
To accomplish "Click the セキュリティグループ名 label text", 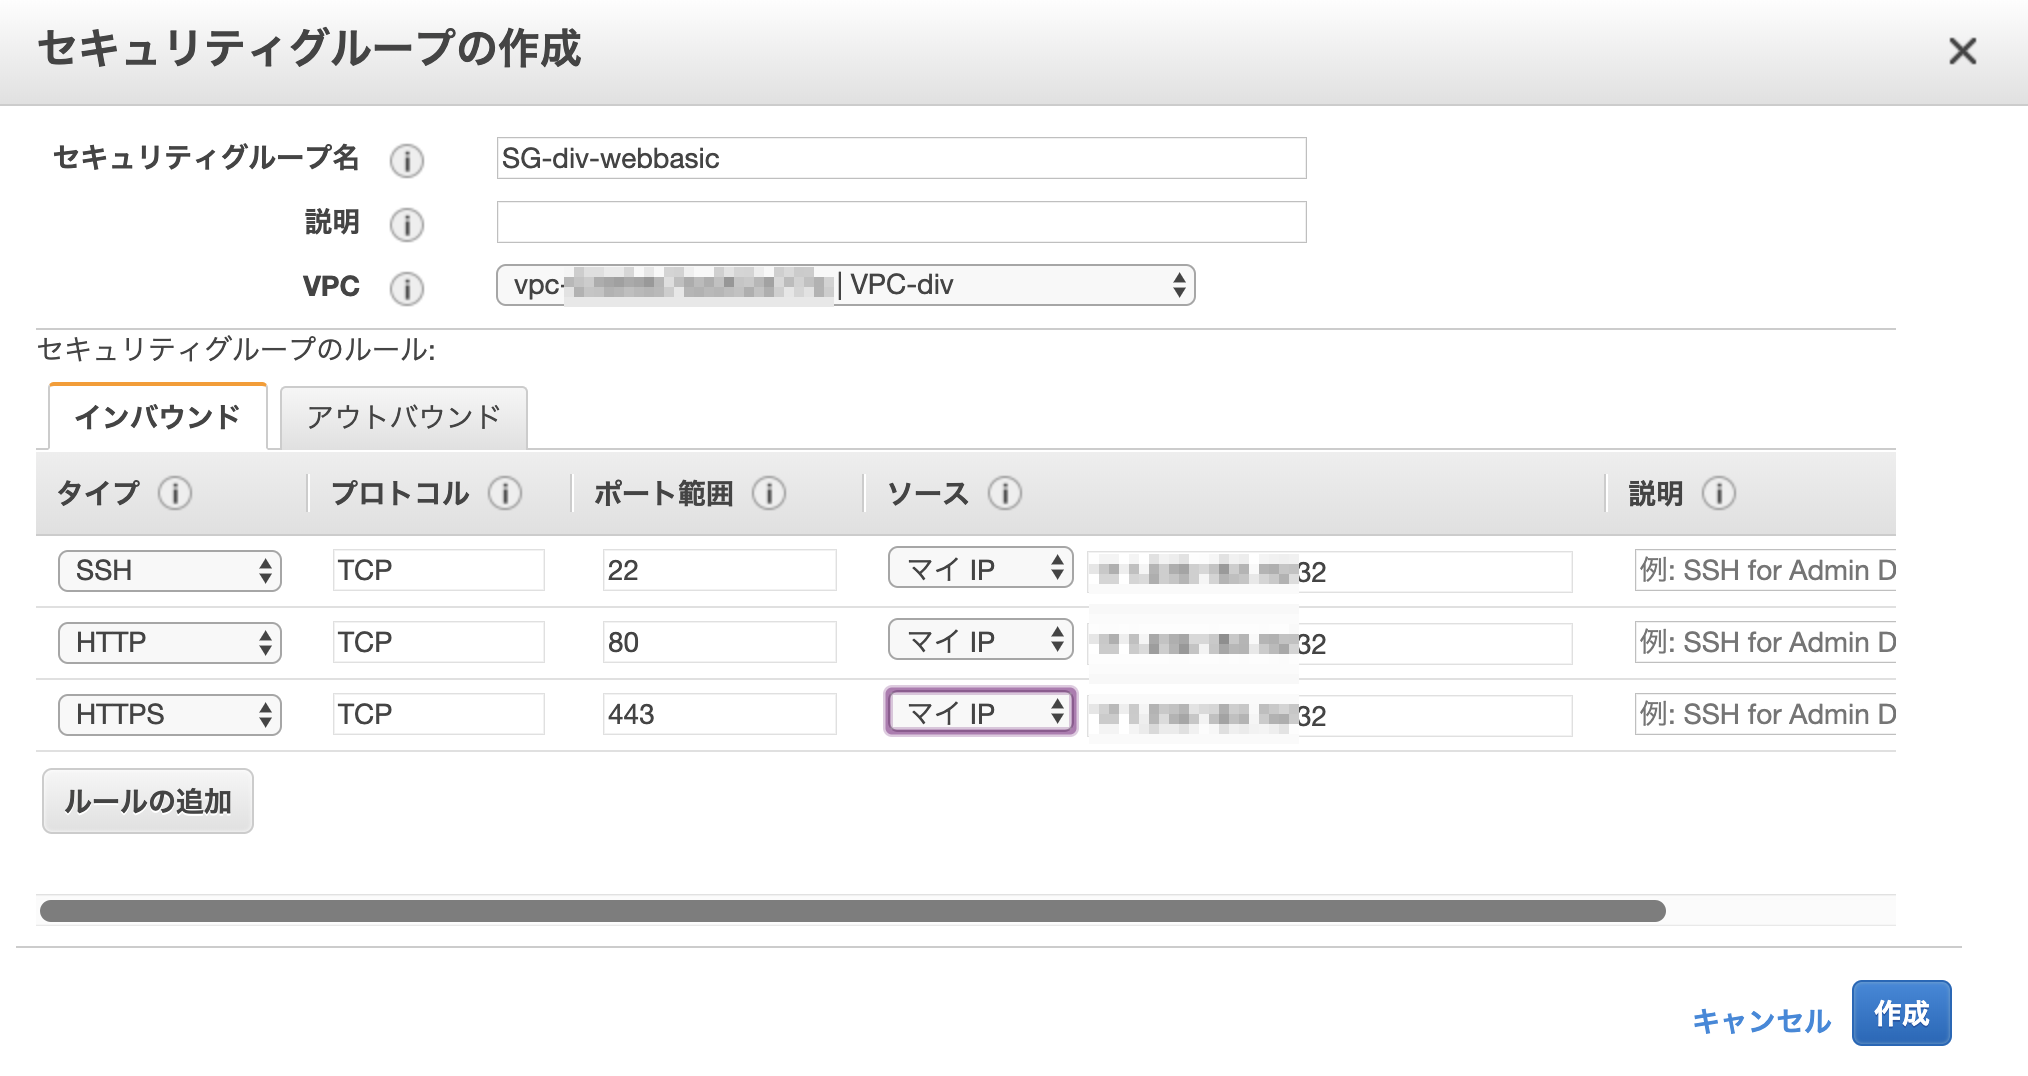I will [206, 158].
